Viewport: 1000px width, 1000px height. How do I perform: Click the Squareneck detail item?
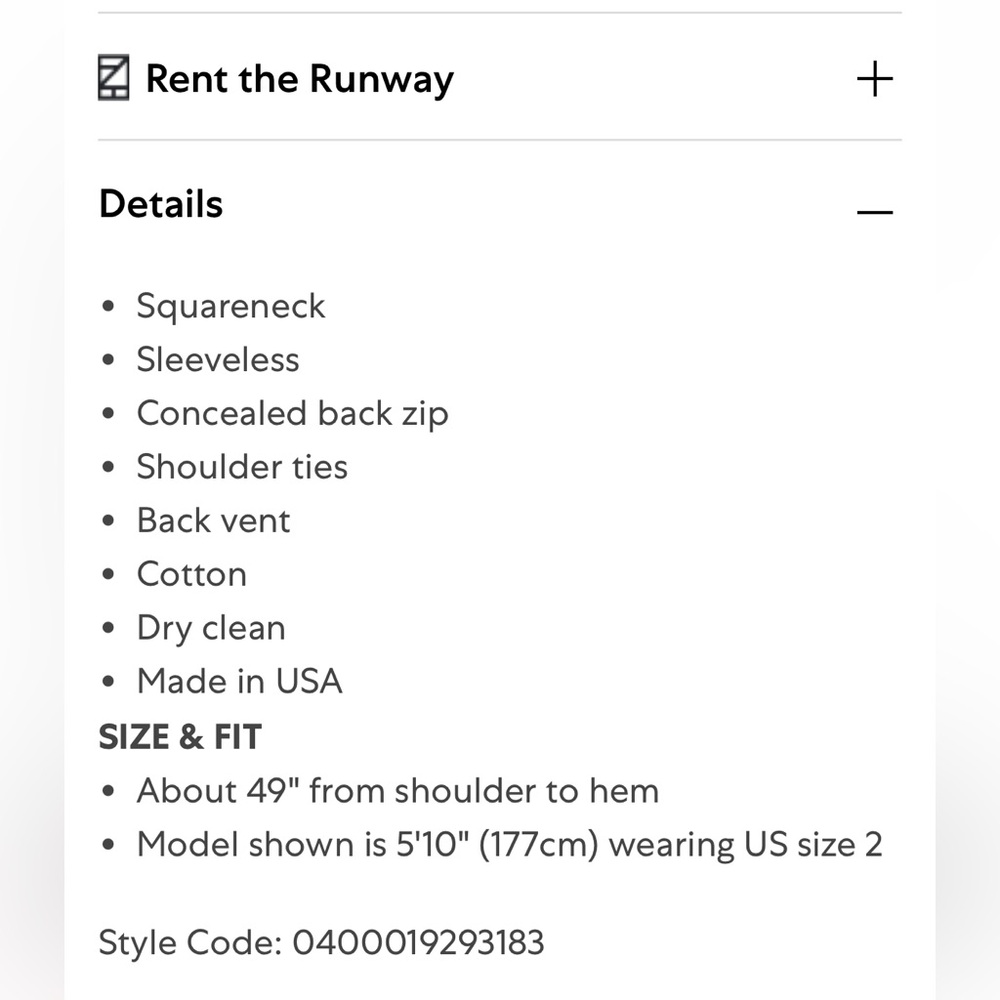(x=231, y=306)
